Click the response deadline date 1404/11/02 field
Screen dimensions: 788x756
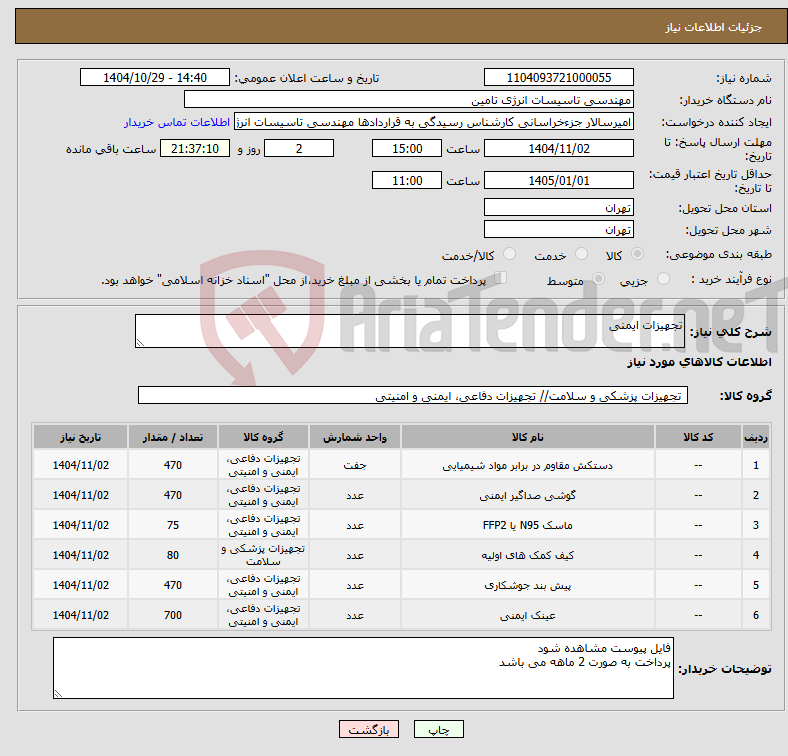point(558,148)
